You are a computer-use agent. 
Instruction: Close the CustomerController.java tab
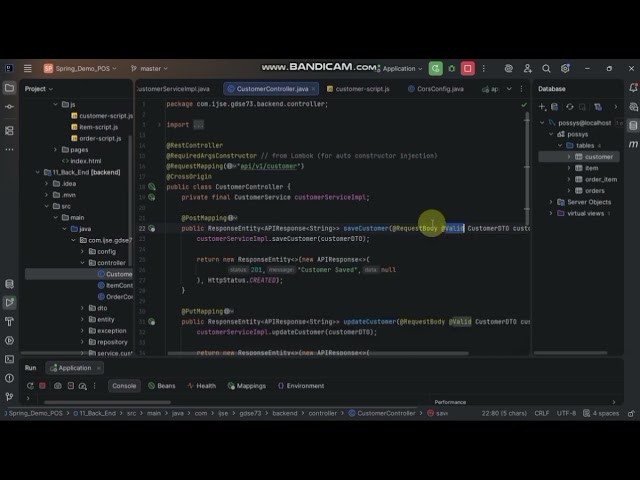313,89
